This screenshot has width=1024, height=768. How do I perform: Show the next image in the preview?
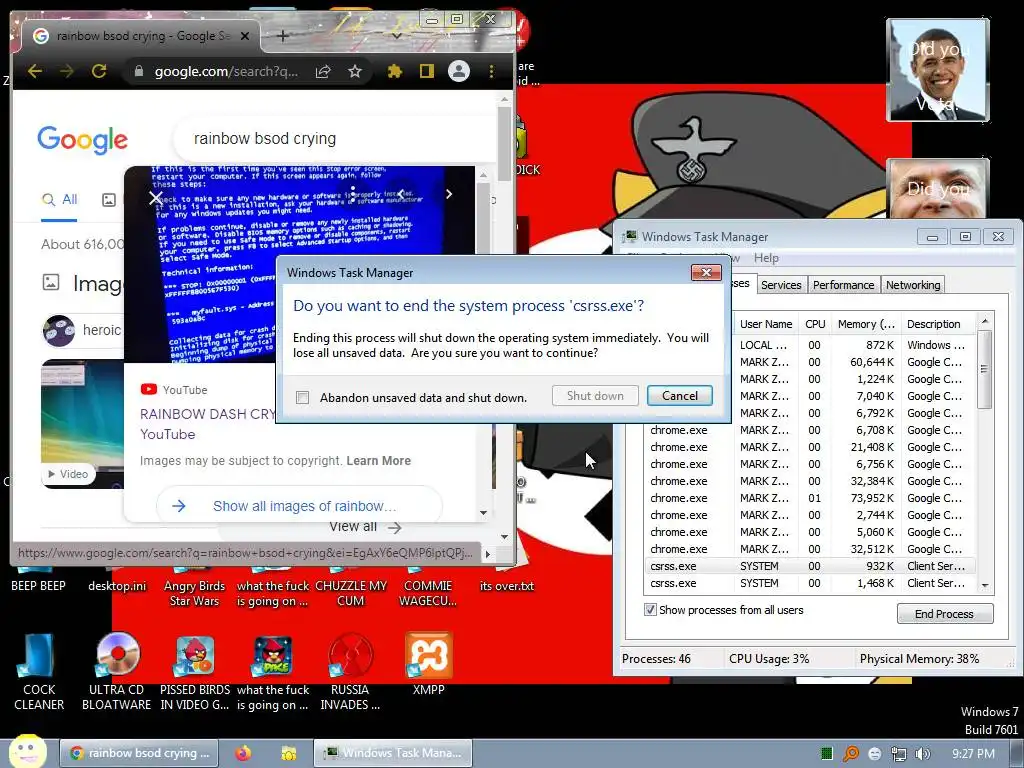[449, 194]
